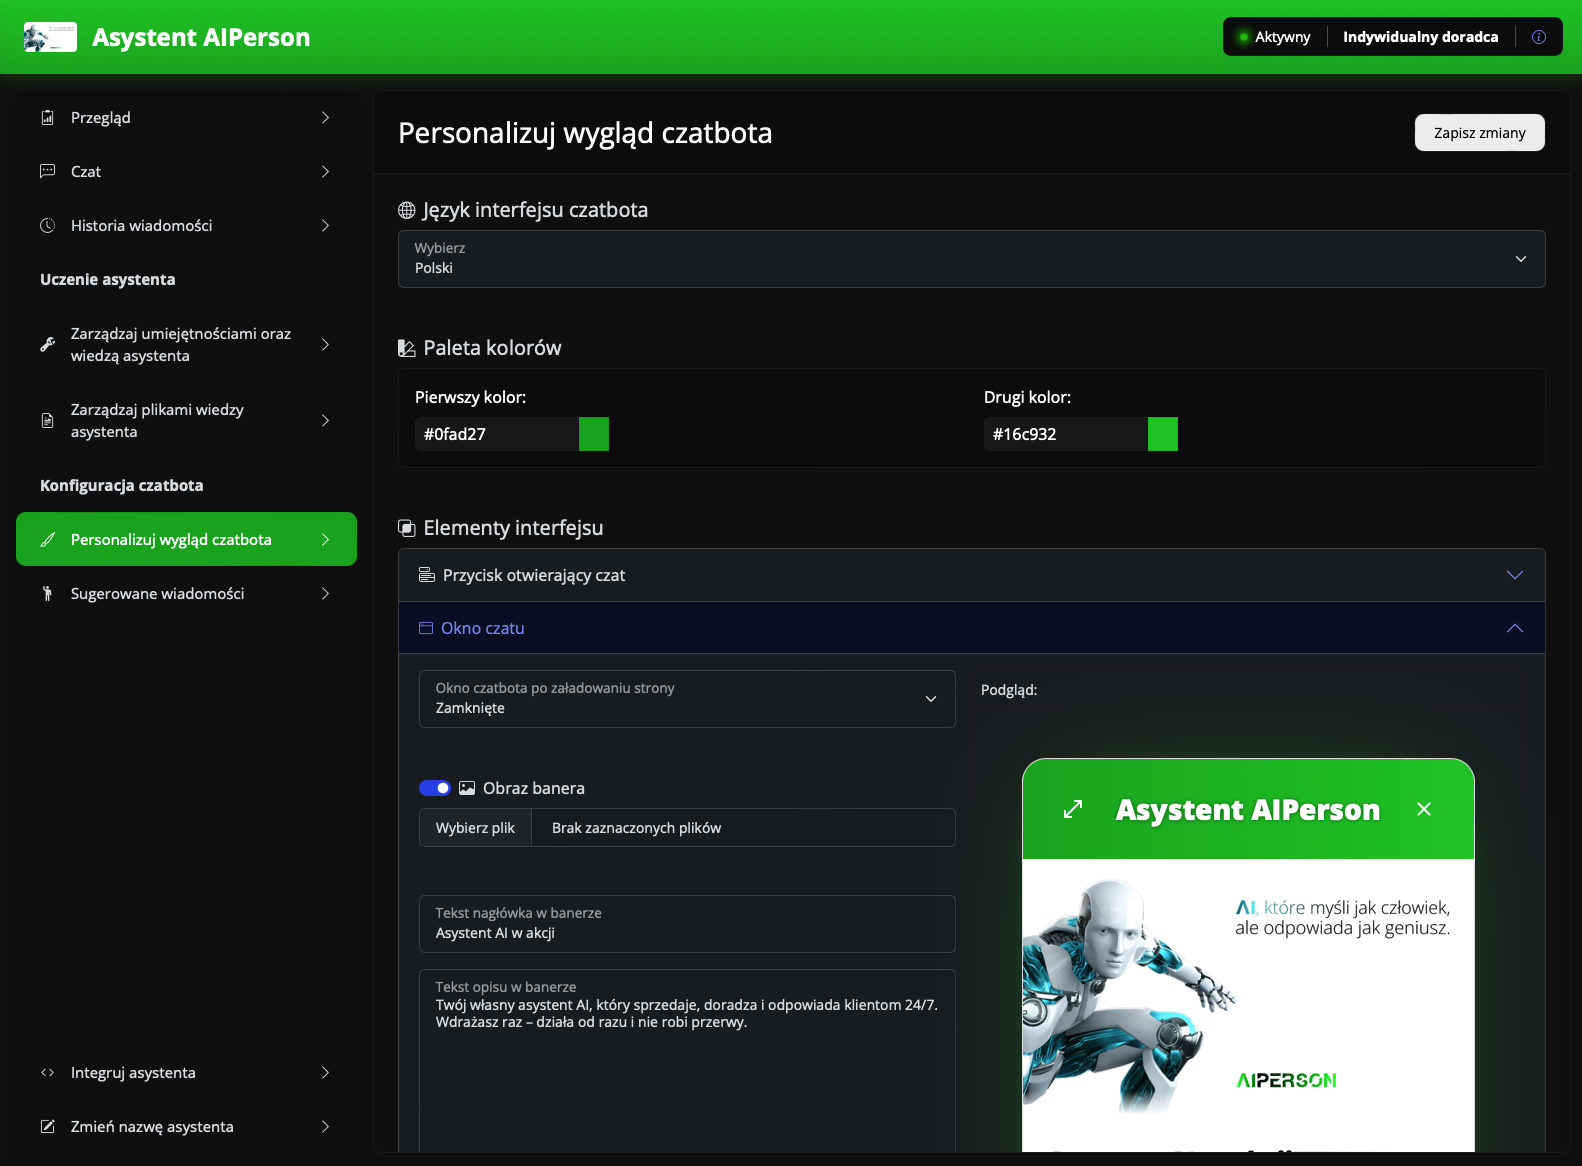Click the palette icon next to Paleta kolorów

coord(406,348)
